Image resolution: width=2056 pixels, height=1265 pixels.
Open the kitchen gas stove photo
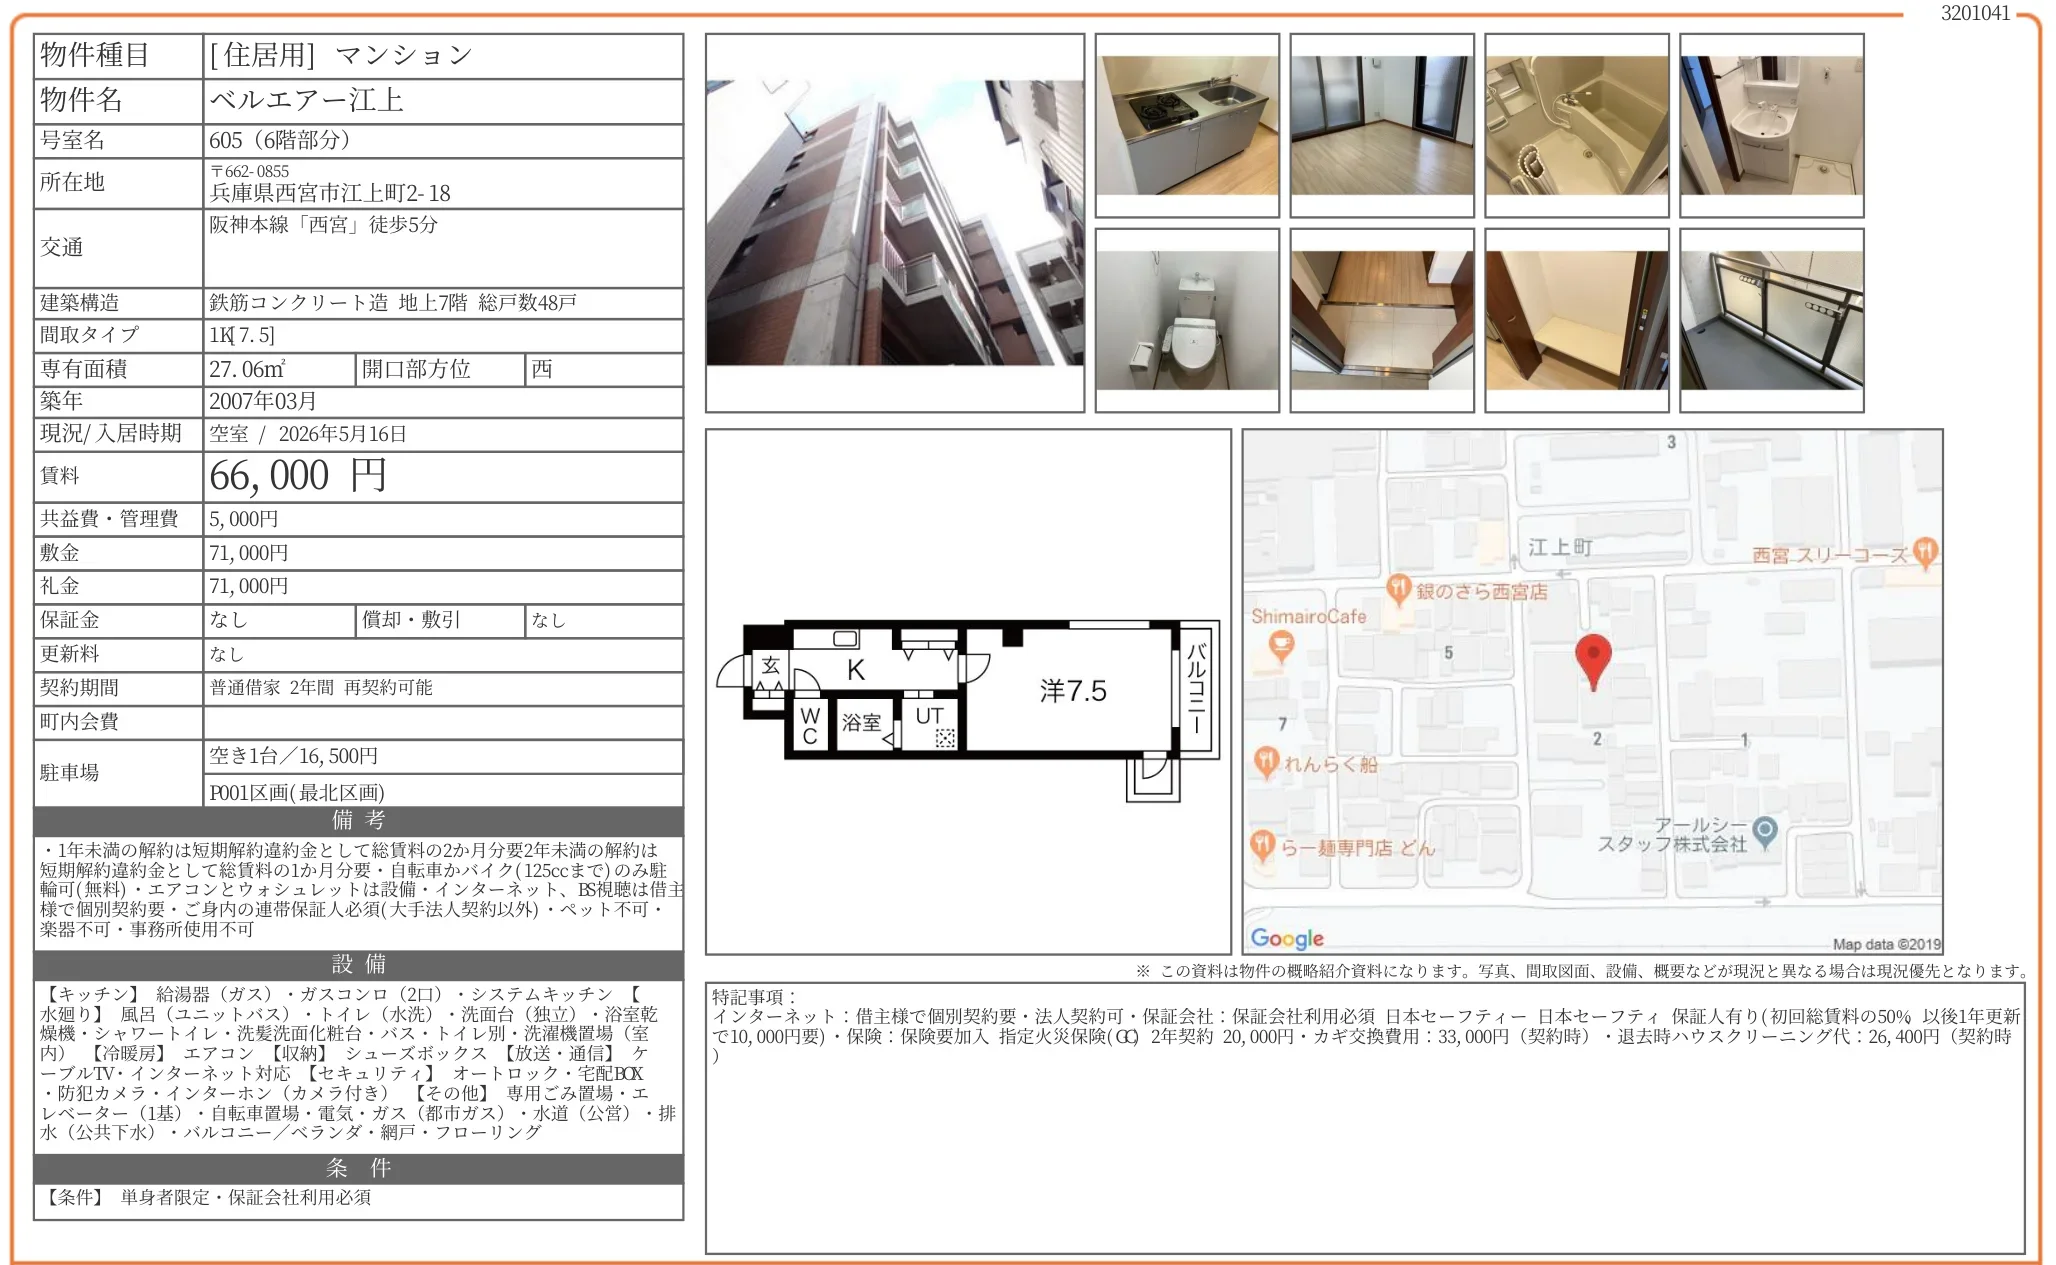[1187, 125]
